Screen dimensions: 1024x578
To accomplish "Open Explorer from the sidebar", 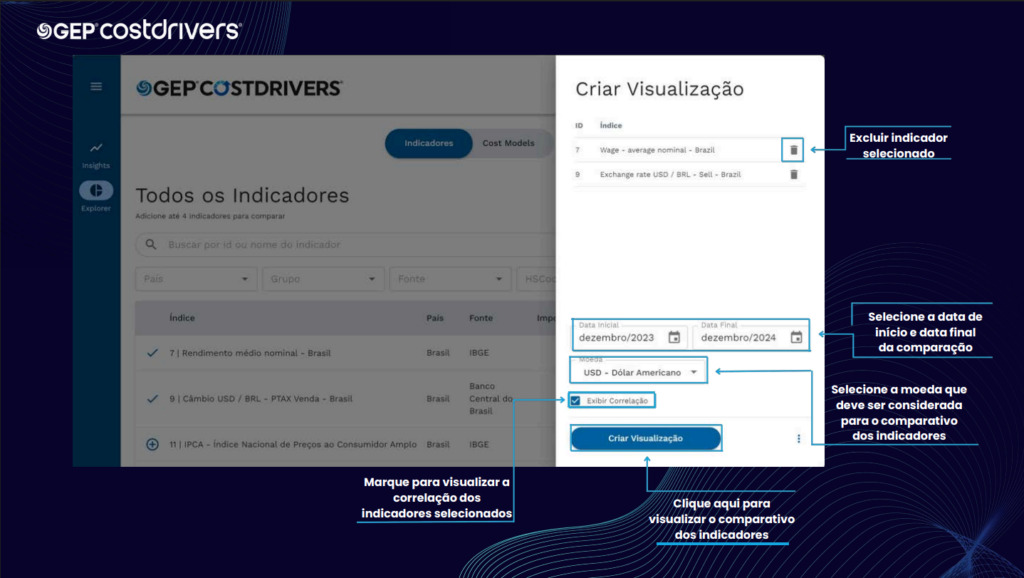I will click(x=96, y=195).
